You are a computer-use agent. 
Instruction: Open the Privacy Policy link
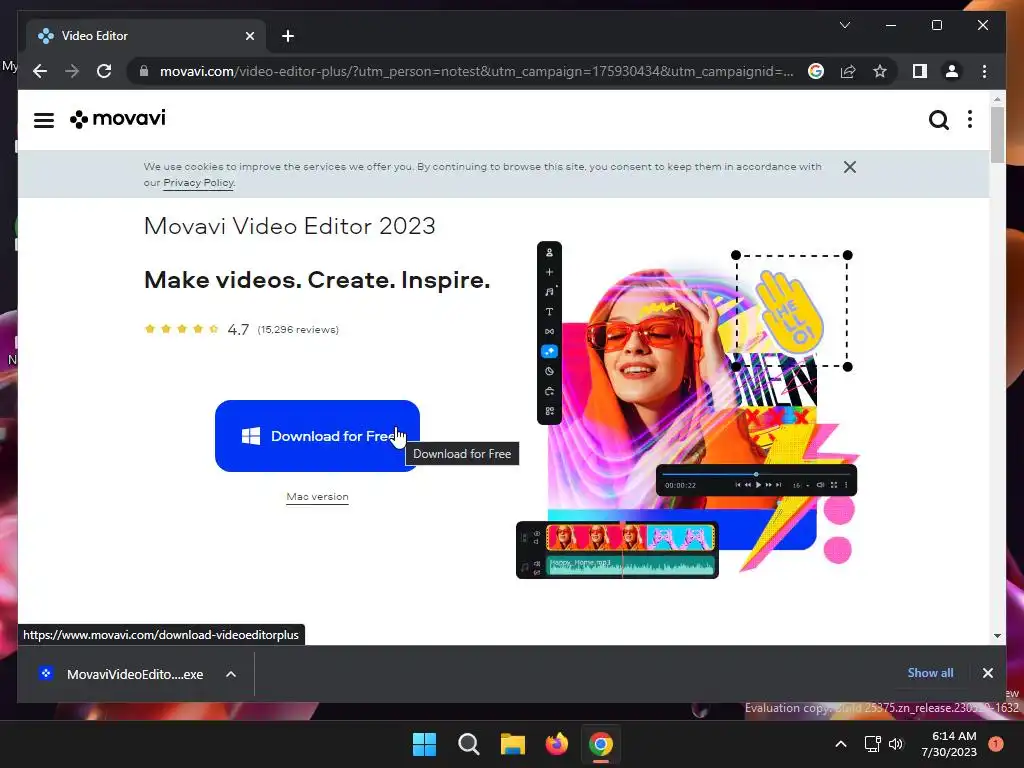point(198,183)
